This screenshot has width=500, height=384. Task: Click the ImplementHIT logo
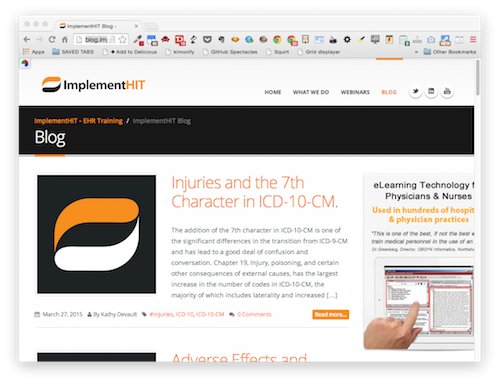click(x=93, y=85)
